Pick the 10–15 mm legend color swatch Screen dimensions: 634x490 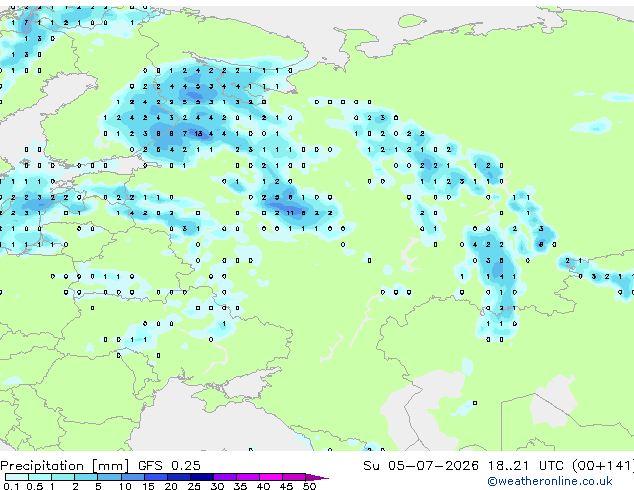tap(132, 477)
